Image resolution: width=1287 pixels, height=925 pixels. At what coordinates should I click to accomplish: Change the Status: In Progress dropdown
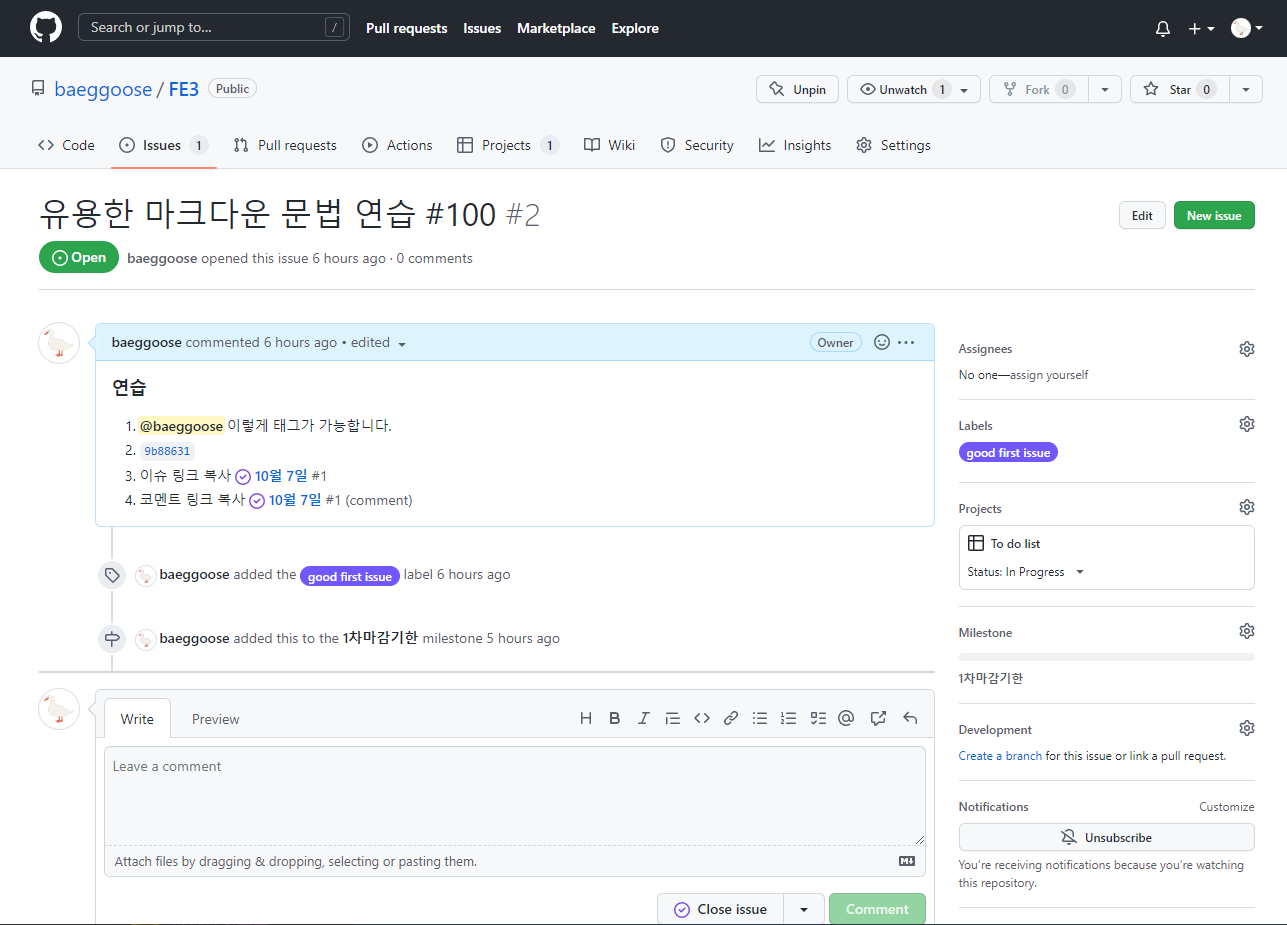1026,572
